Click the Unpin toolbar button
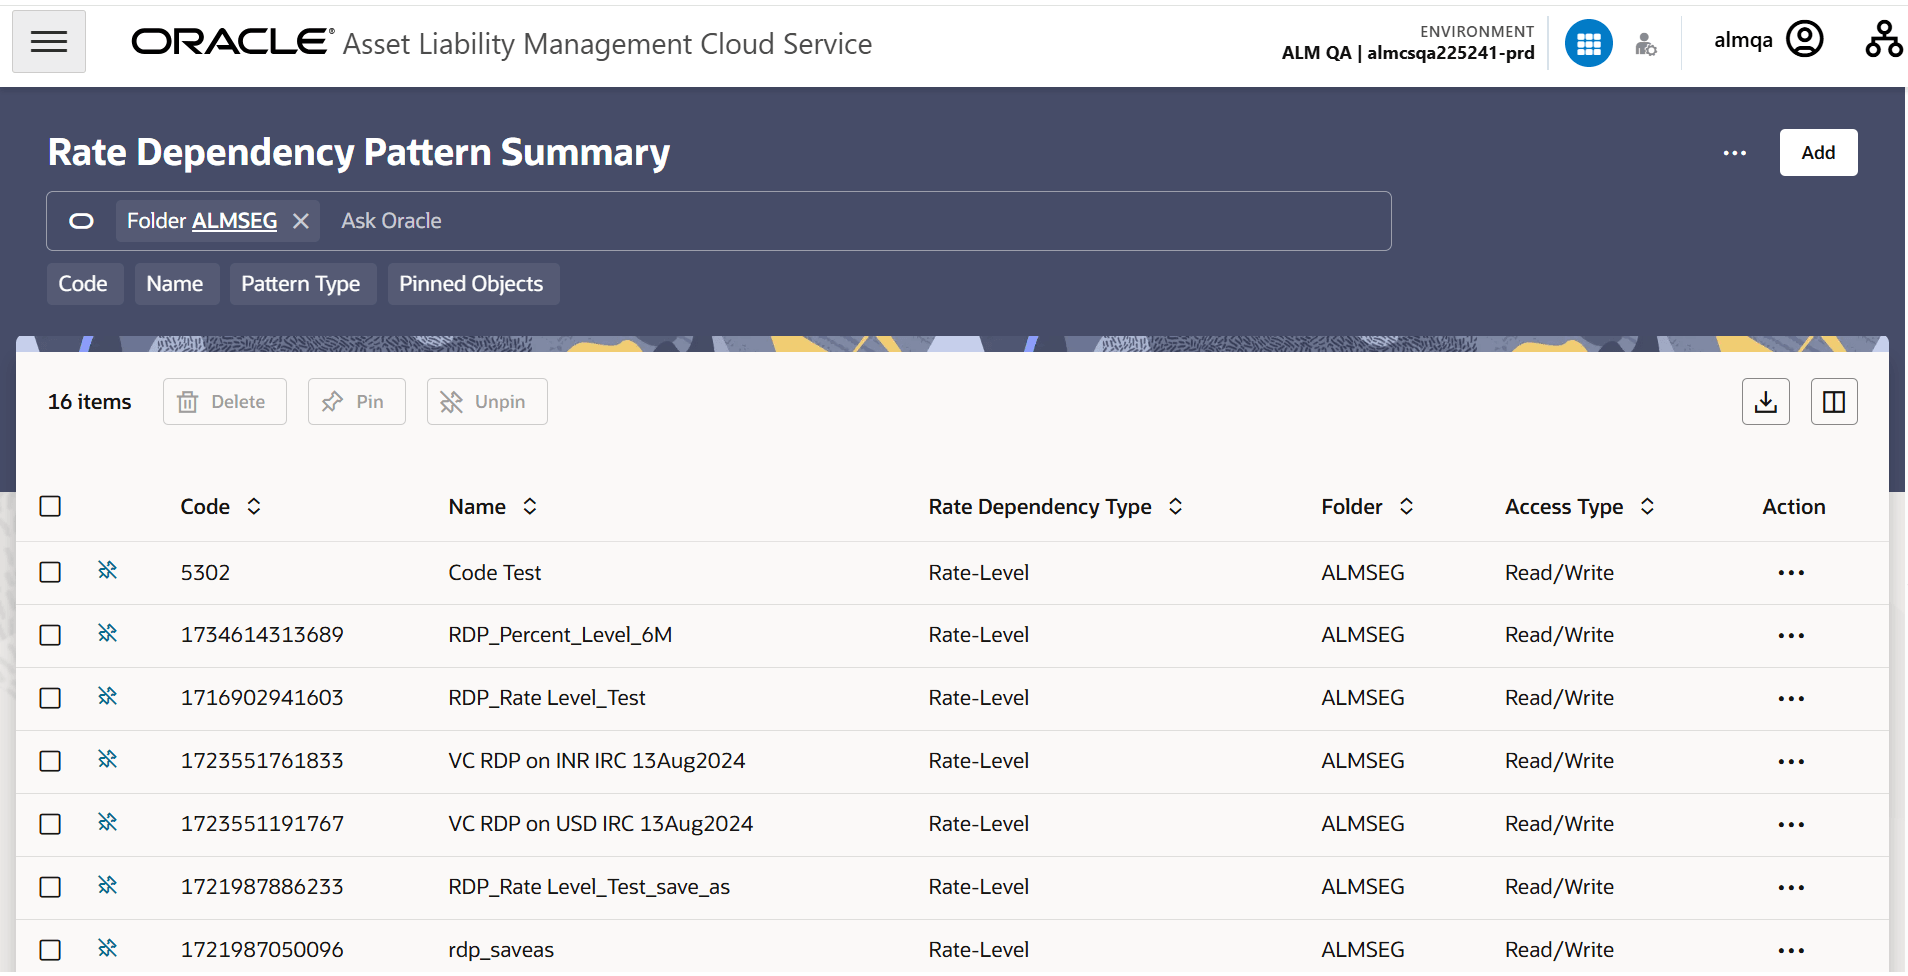 pos(487,401)
